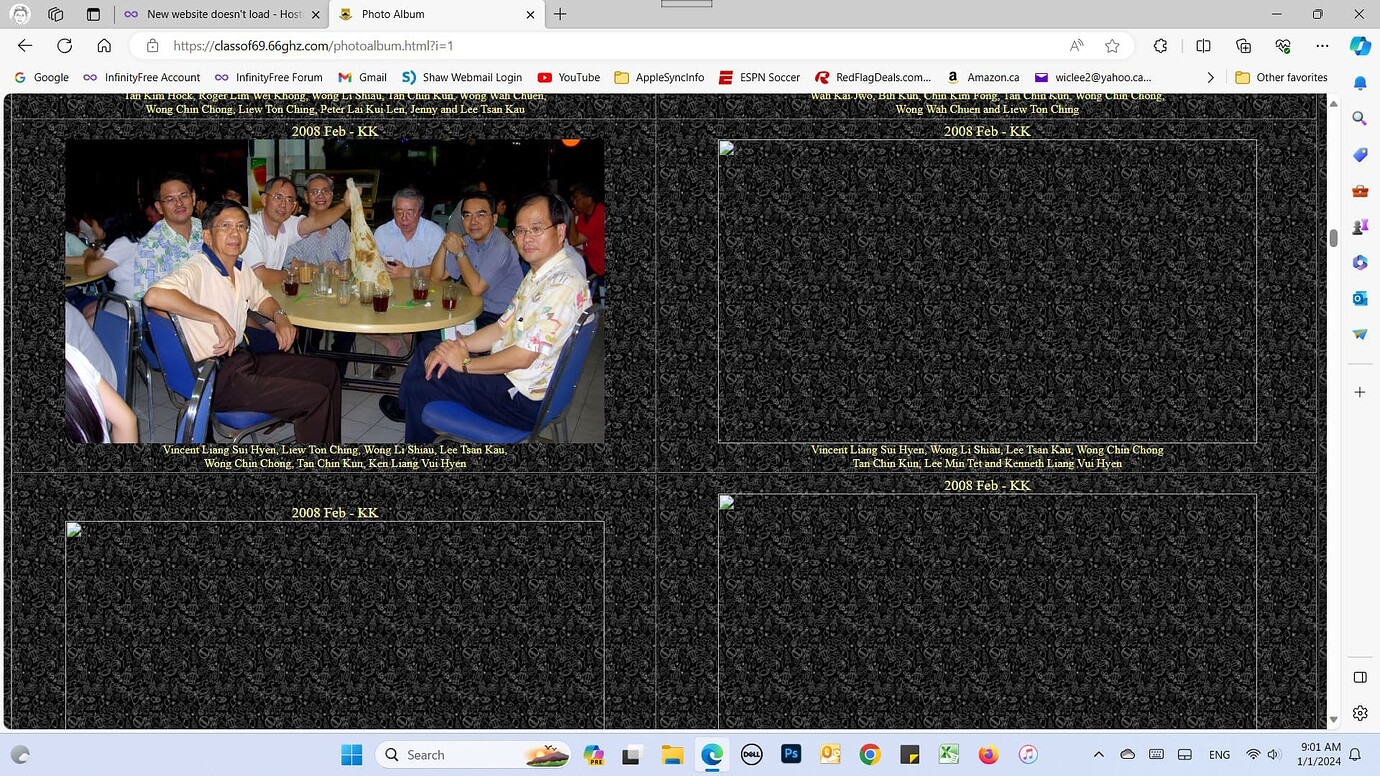Open YouTube from the favorites bar
Viewport: 1380px width, 776px height.
coord(568,77)
